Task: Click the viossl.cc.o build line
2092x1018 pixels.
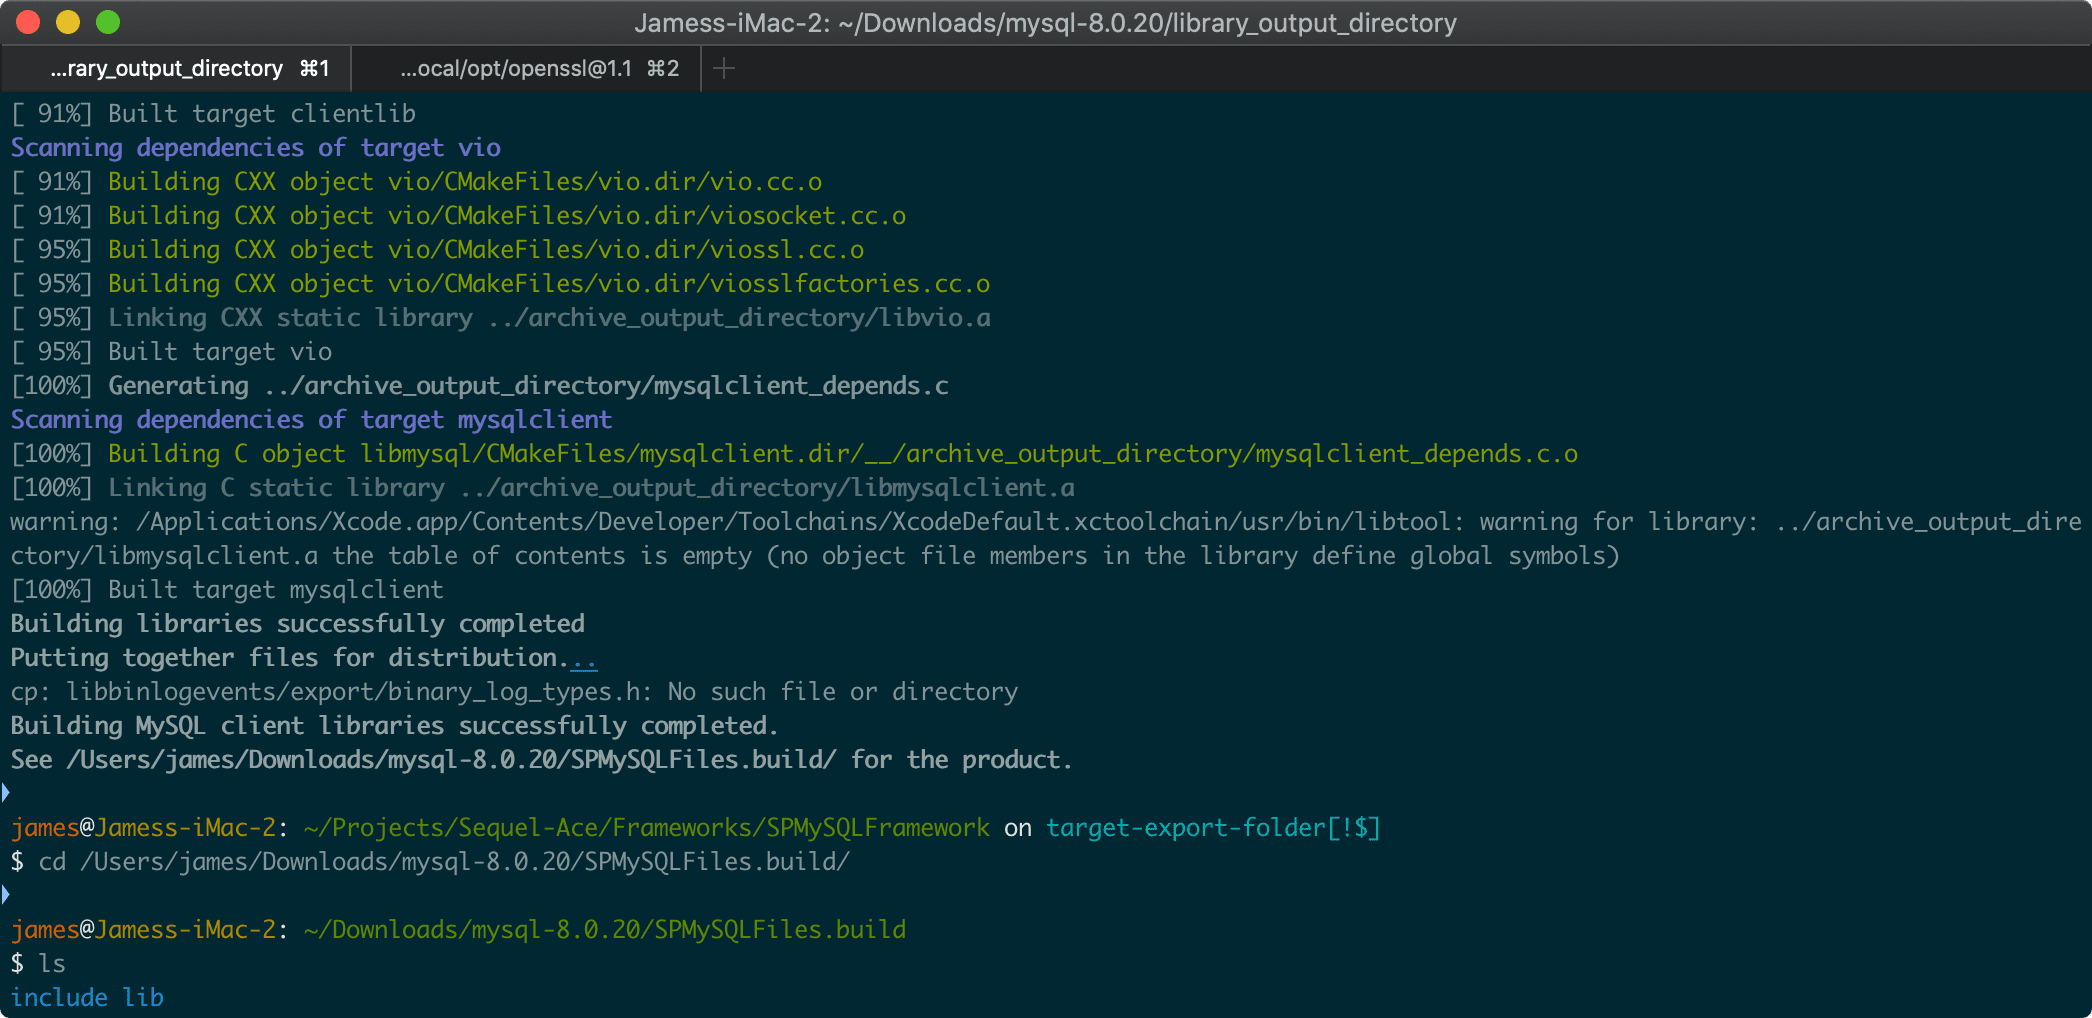Action: click(x=437, y=250)
